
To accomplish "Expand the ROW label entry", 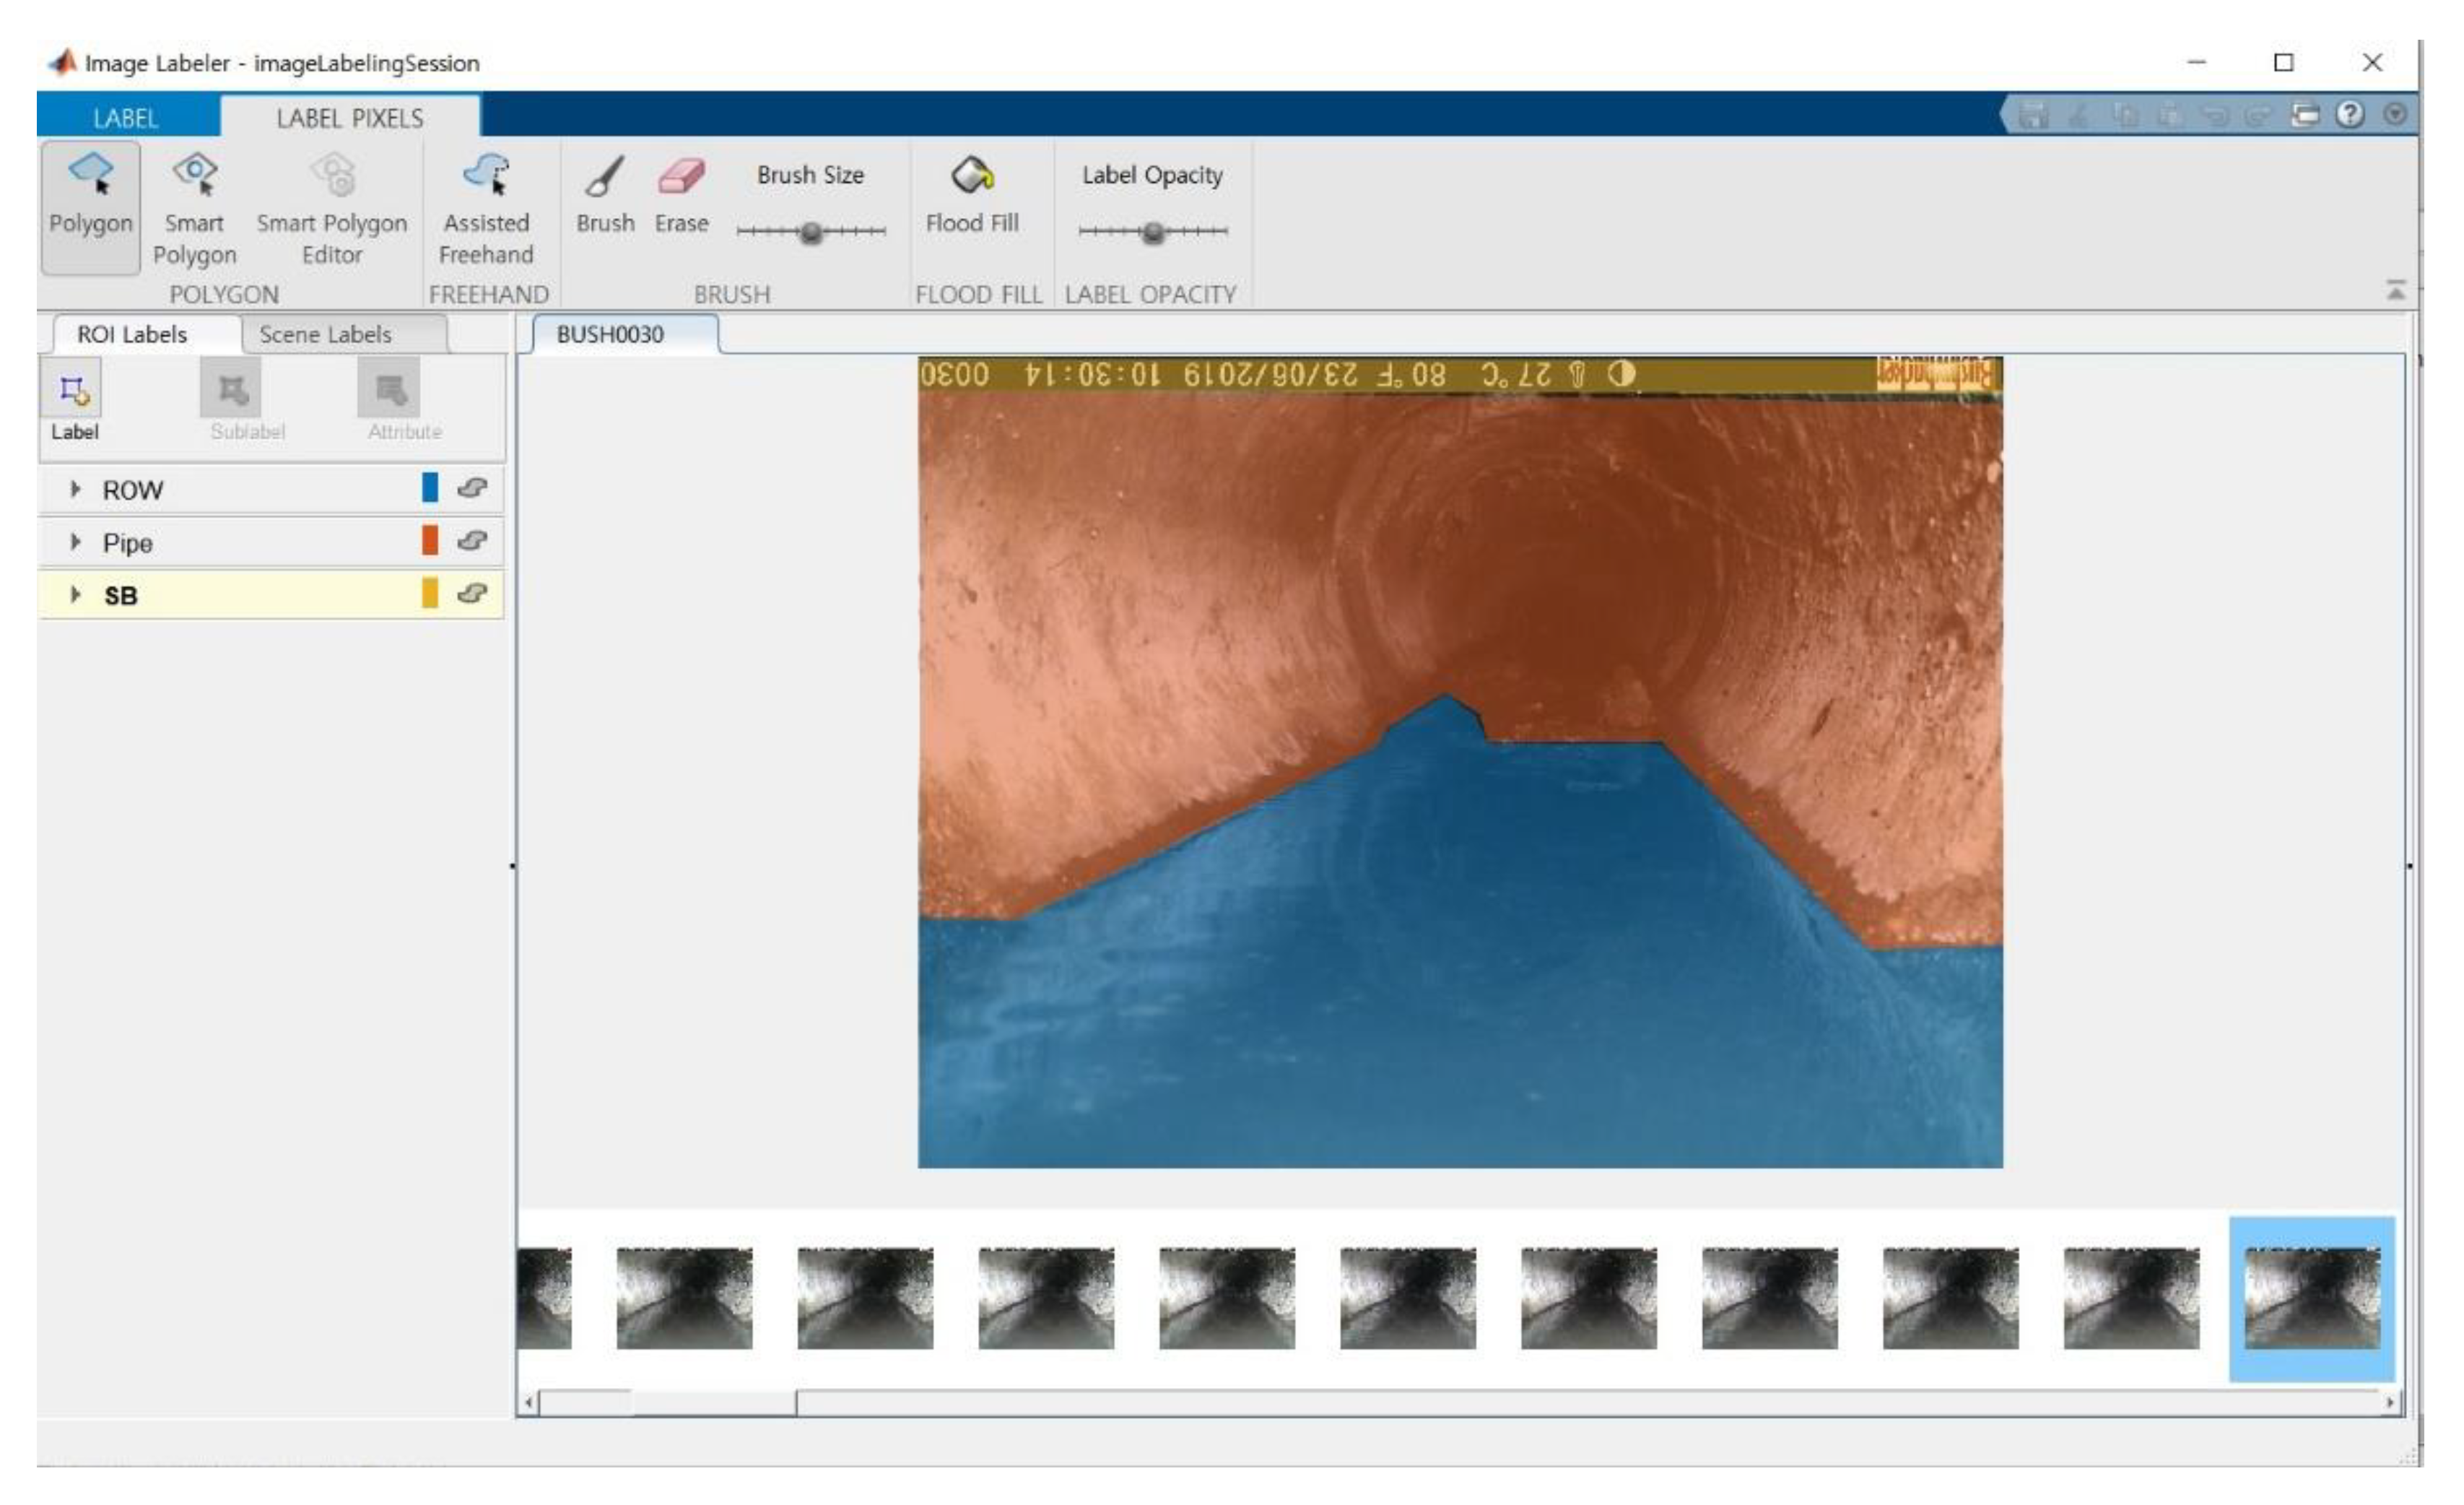I will click(x=75, y=489).
